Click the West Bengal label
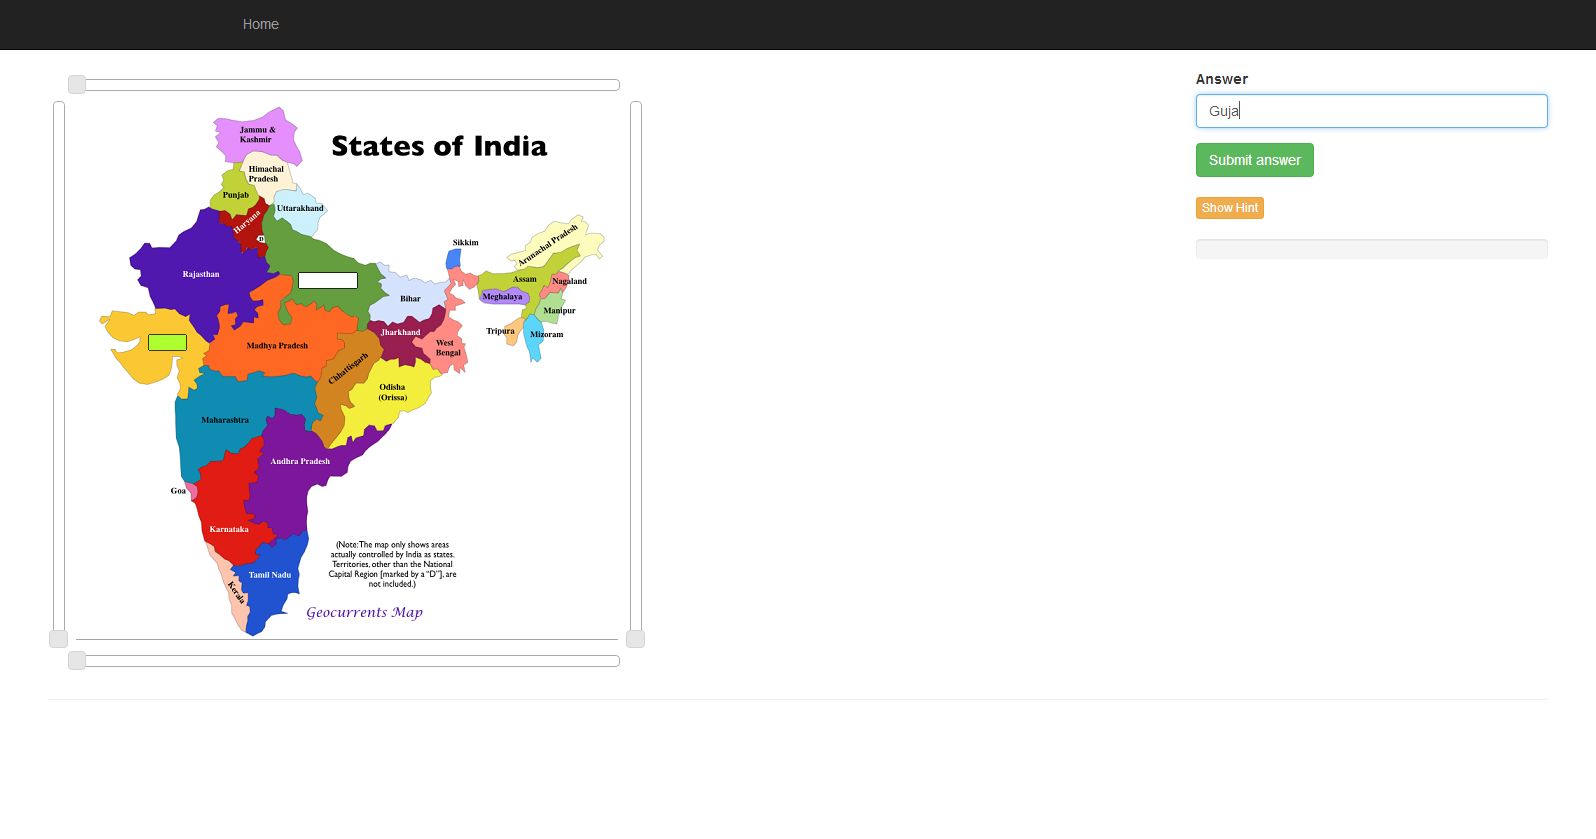Screen dimensions: 1596x839 coord(448,348)
